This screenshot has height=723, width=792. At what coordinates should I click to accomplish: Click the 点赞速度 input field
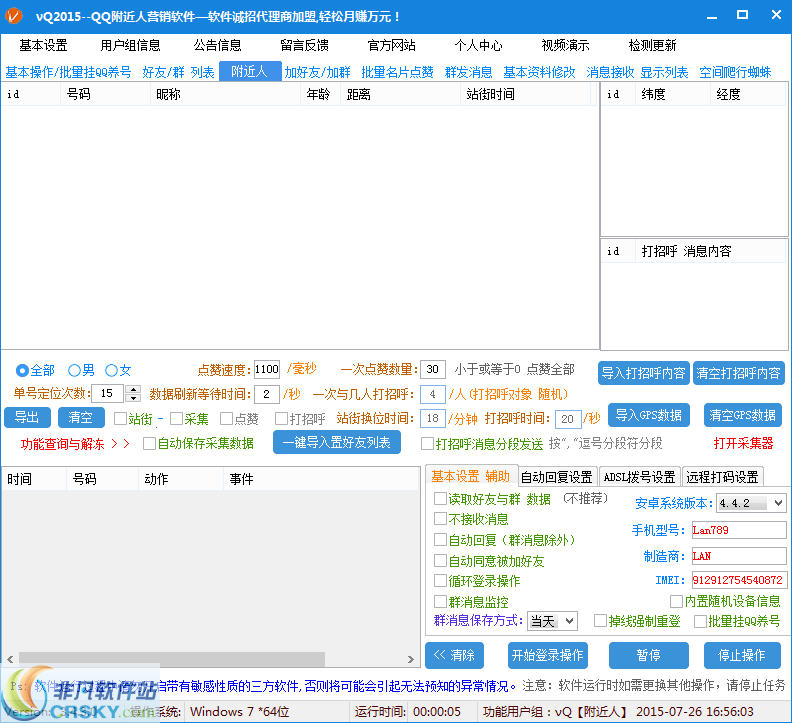pyautogui.click(x=267, y=369)
